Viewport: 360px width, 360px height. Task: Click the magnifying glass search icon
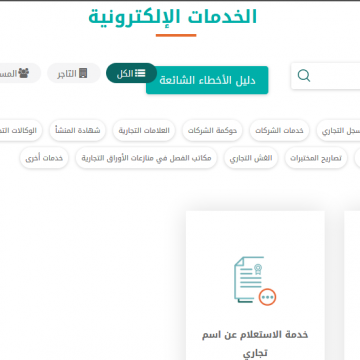(x=304, y=76)
